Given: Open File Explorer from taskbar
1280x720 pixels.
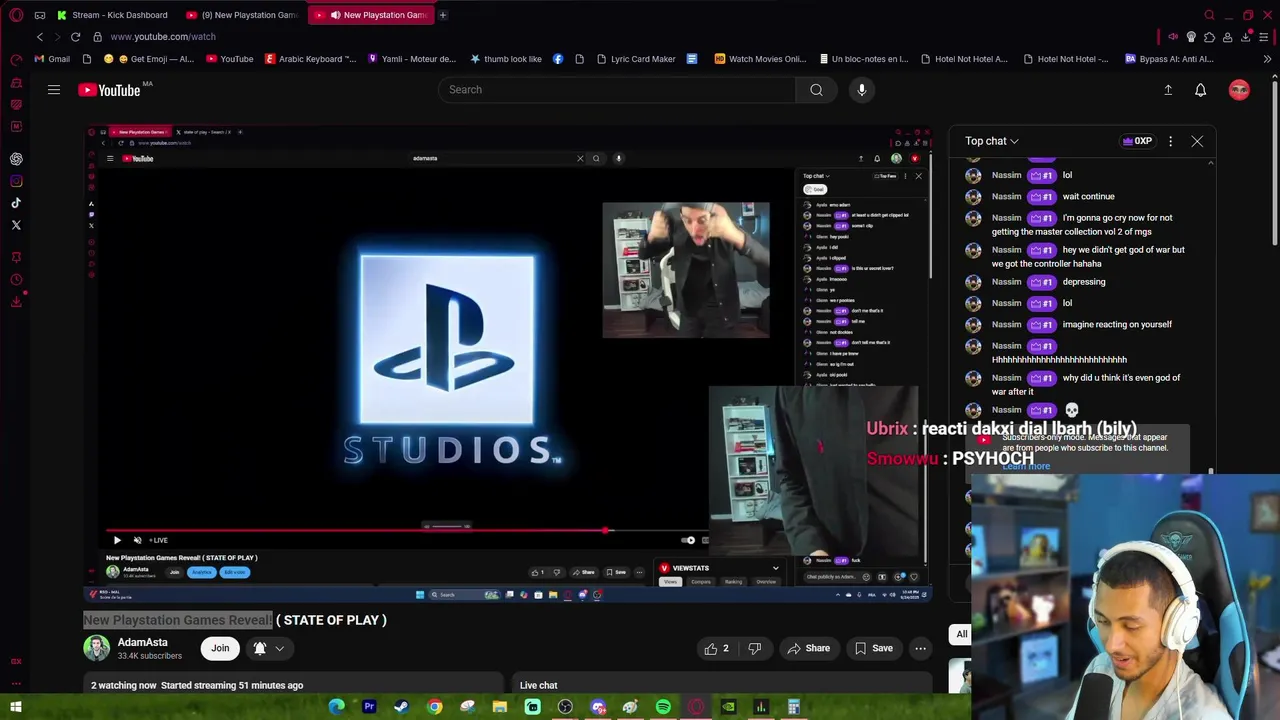Looking at the screenshot, I should (500, 707).
